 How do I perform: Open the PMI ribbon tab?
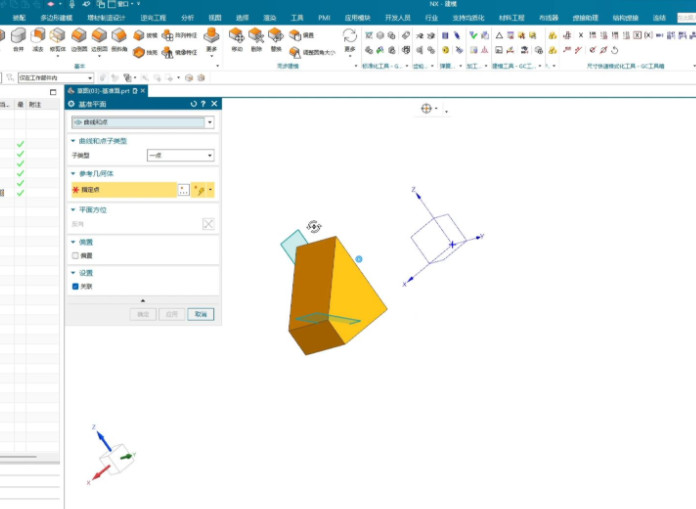324,18
